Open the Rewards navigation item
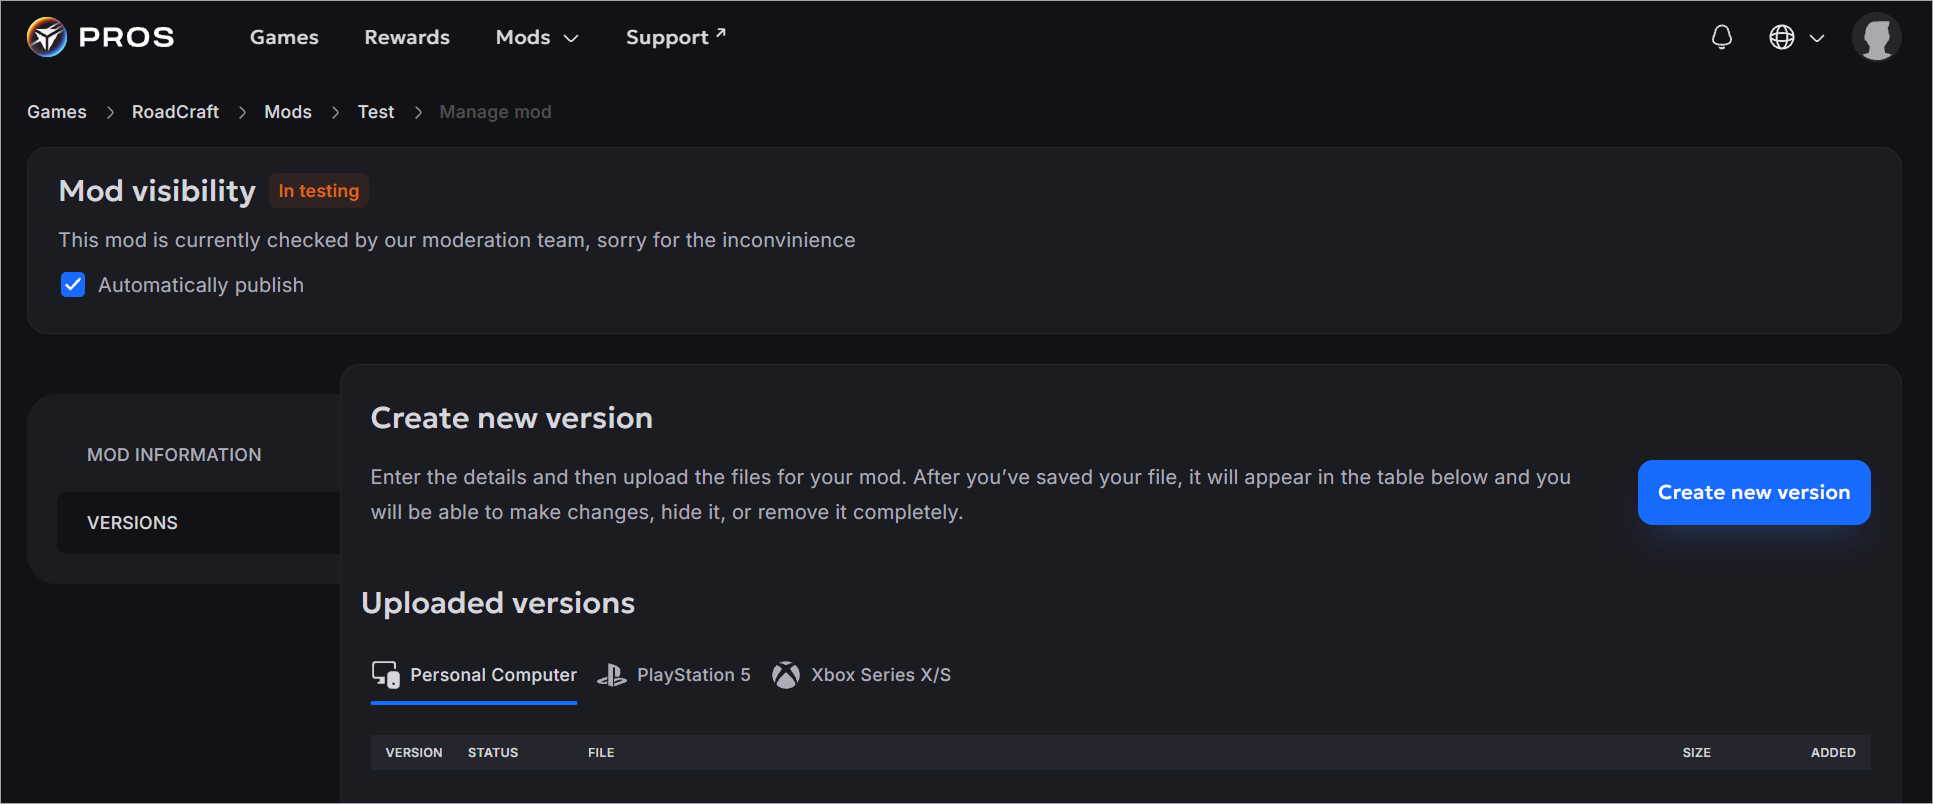1933x804 pixels. coord(407,37)
